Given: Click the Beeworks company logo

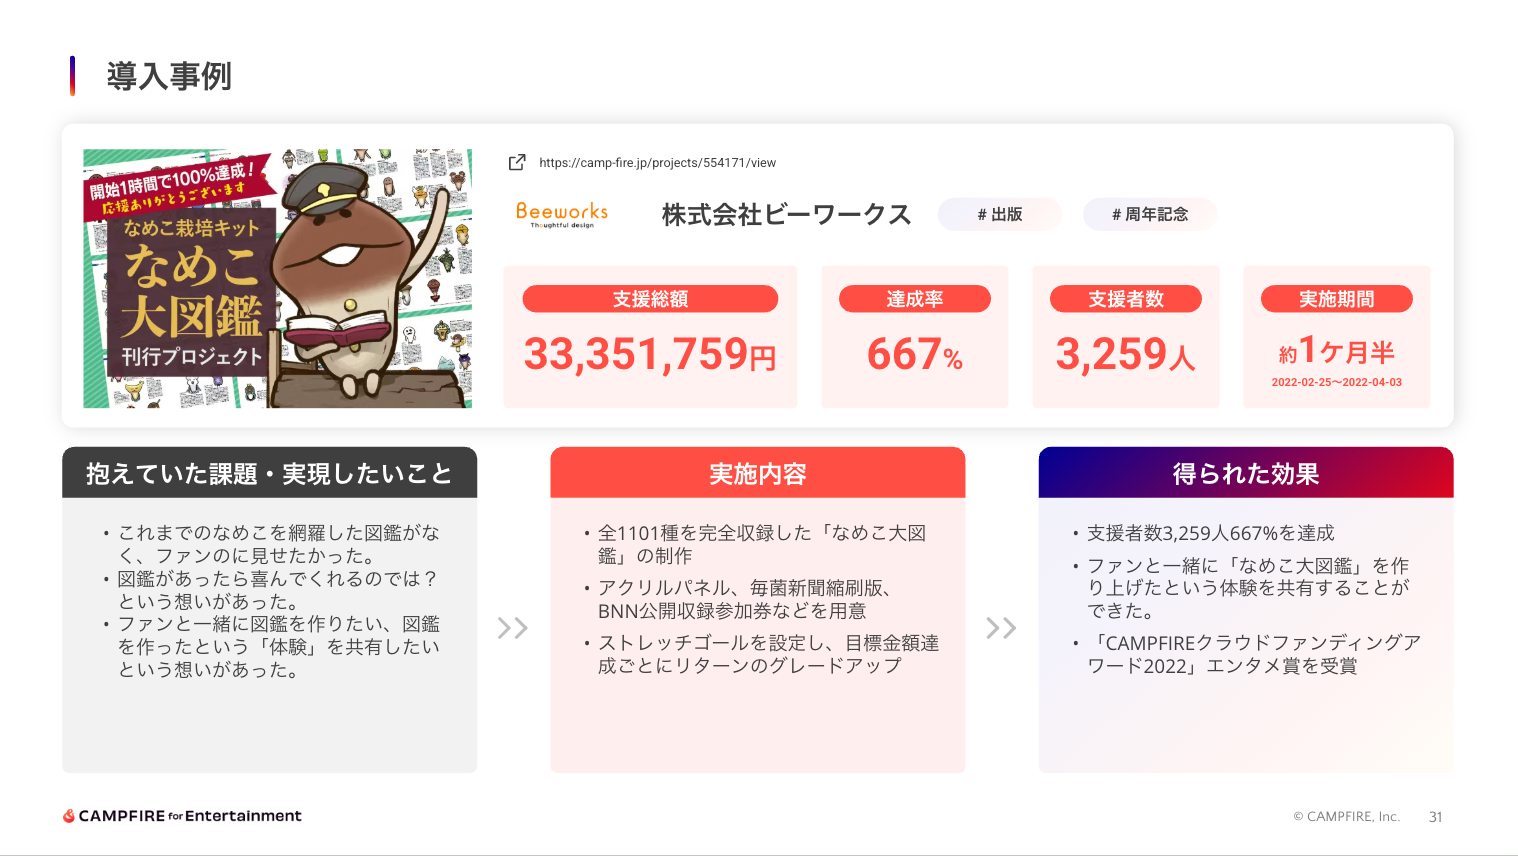Looking at the screenshot, I should 562,214.
